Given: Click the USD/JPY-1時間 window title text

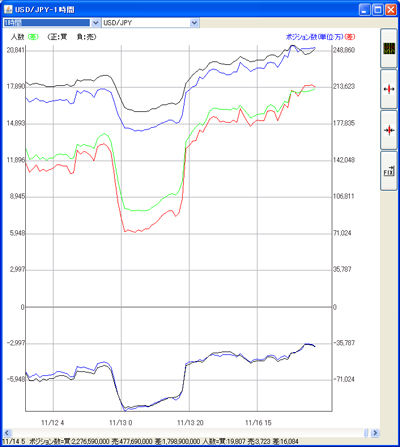Looking at the screenshot, I should coord(44,10).
